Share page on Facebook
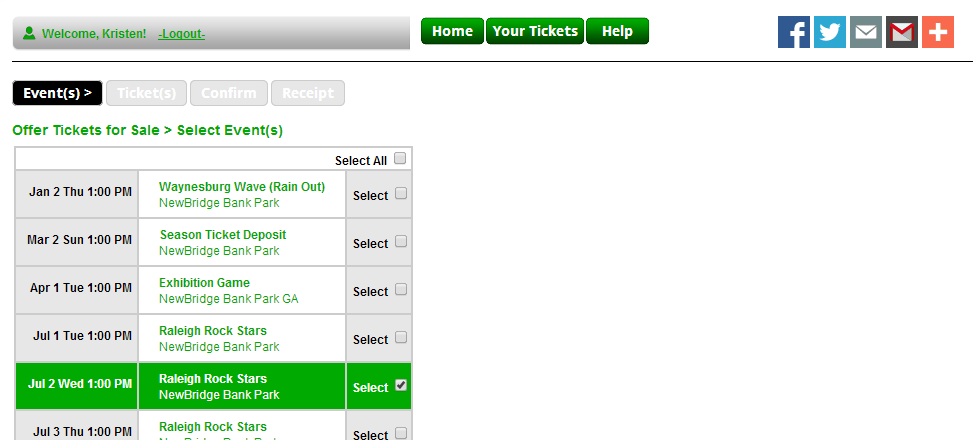This screenshot has height=440, width=973. [794, 32]
